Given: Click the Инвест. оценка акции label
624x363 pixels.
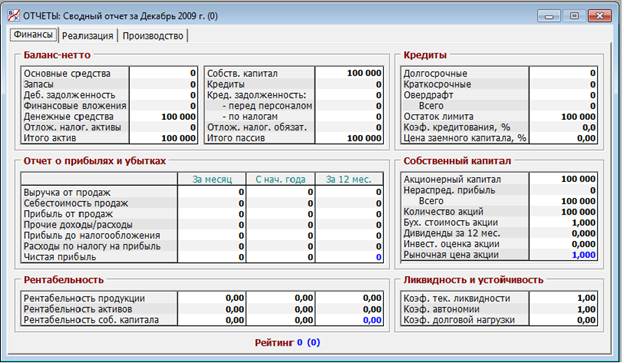Looking at the screenshot, I should pyautogui.click(x=451, y=244).
